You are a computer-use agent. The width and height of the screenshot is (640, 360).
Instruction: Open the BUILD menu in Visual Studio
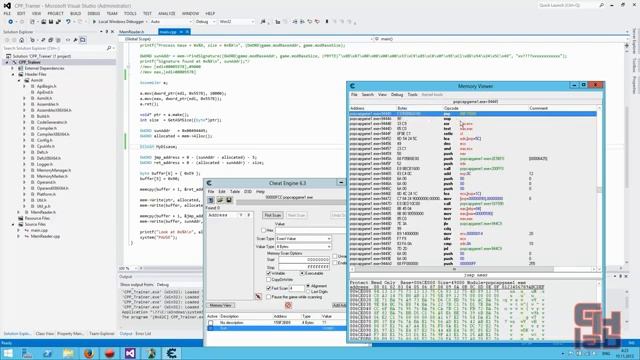[75, 13]
